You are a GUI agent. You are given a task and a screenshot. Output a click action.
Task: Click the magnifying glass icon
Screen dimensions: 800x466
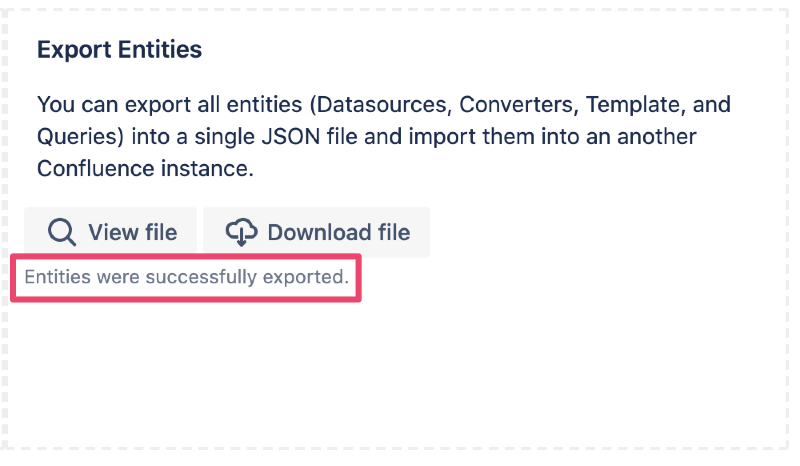[62, 233]
